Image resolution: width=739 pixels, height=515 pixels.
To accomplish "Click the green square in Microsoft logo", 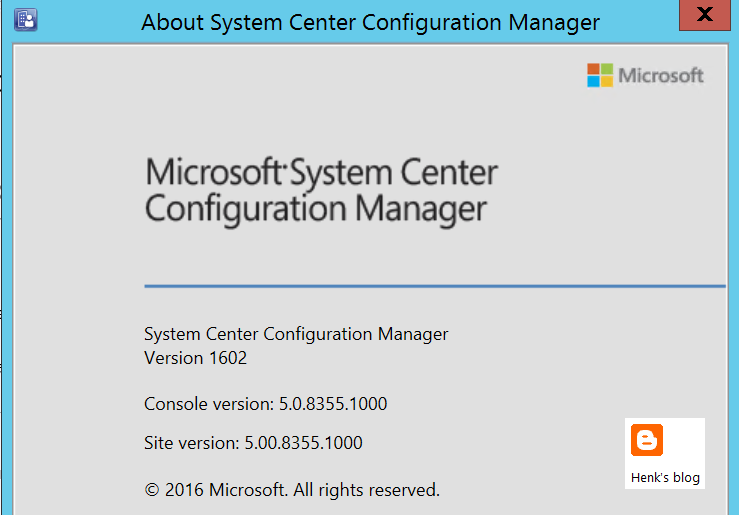I will [x=607, y=69].
